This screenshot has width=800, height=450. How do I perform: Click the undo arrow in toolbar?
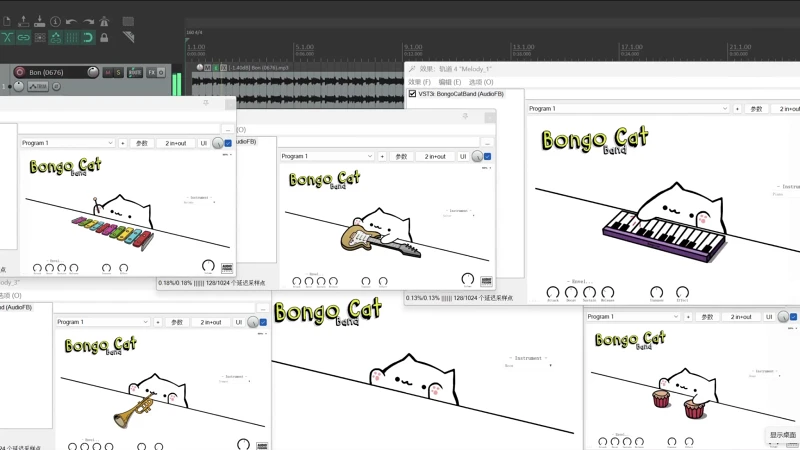[x=71, y=21]
